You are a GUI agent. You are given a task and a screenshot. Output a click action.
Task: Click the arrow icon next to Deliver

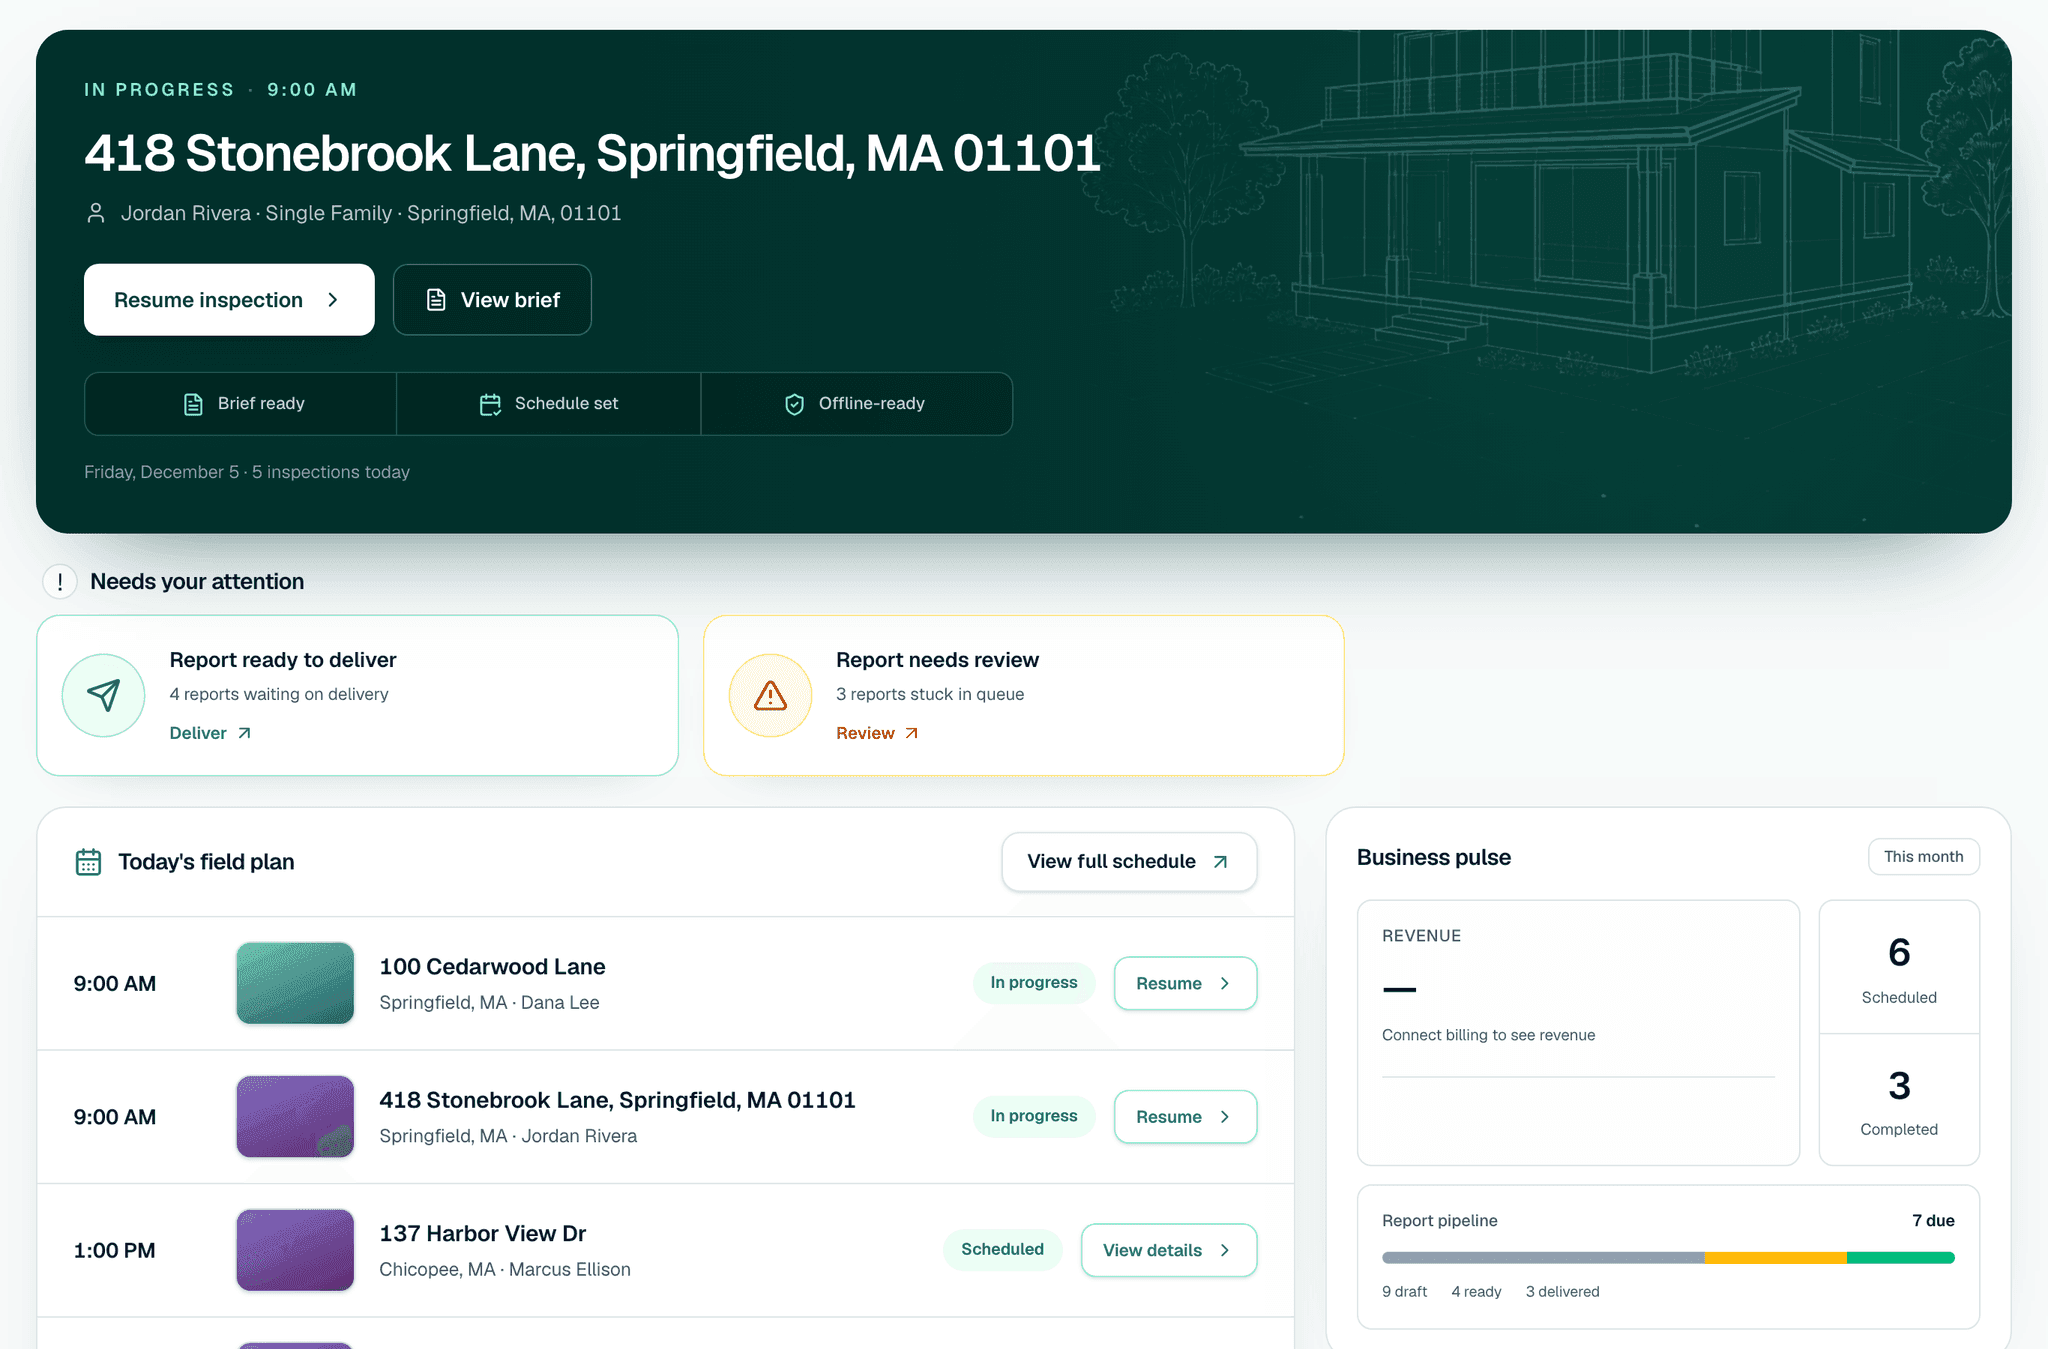click(244, 734)
